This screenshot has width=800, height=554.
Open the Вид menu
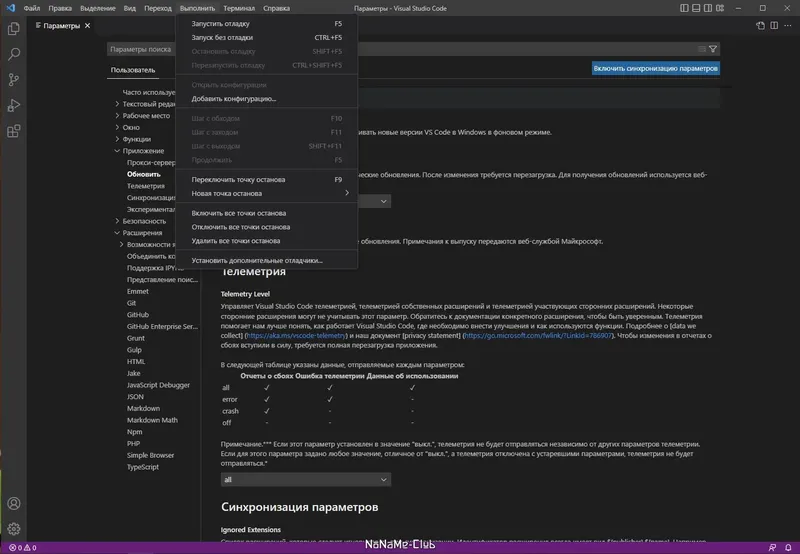[x=130, y=8]
